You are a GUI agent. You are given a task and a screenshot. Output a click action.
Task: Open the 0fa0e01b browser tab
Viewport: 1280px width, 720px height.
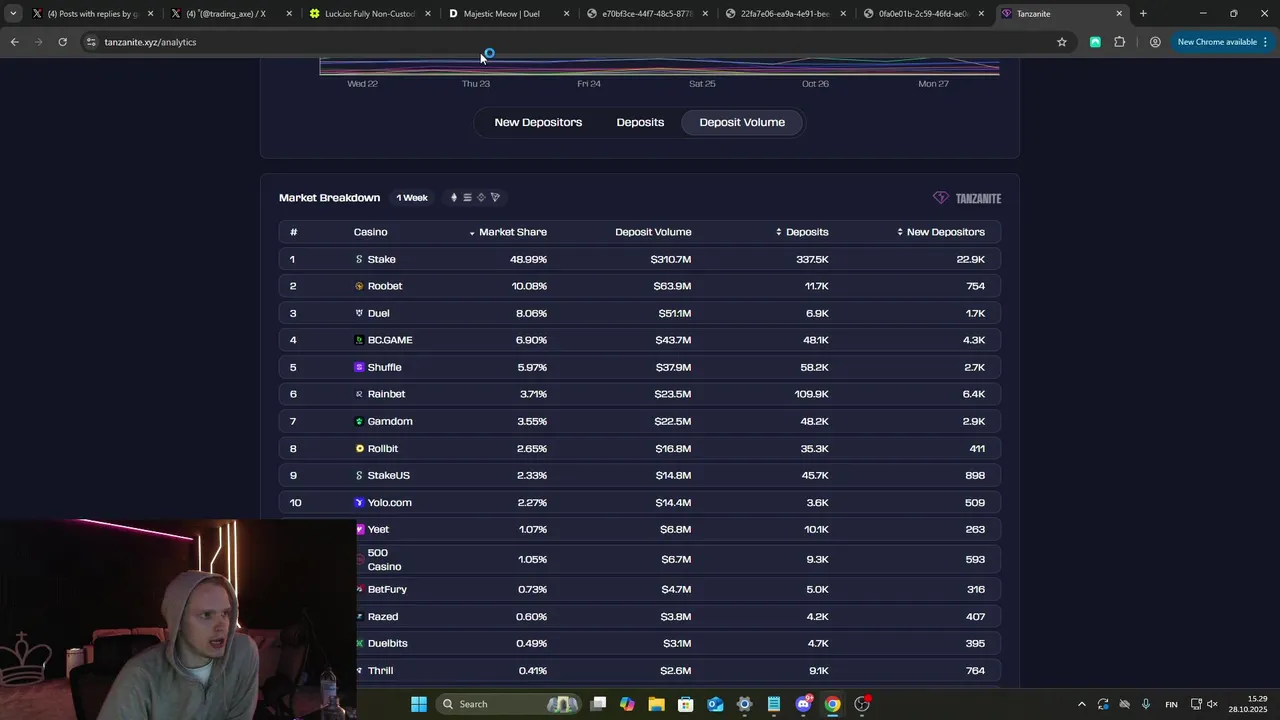[x=922, y=14]
